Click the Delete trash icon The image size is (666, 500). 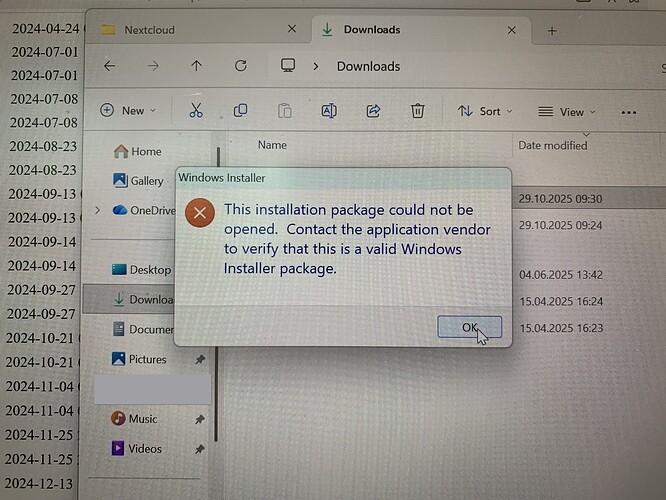pyautogui.click(x=418, y=111)
